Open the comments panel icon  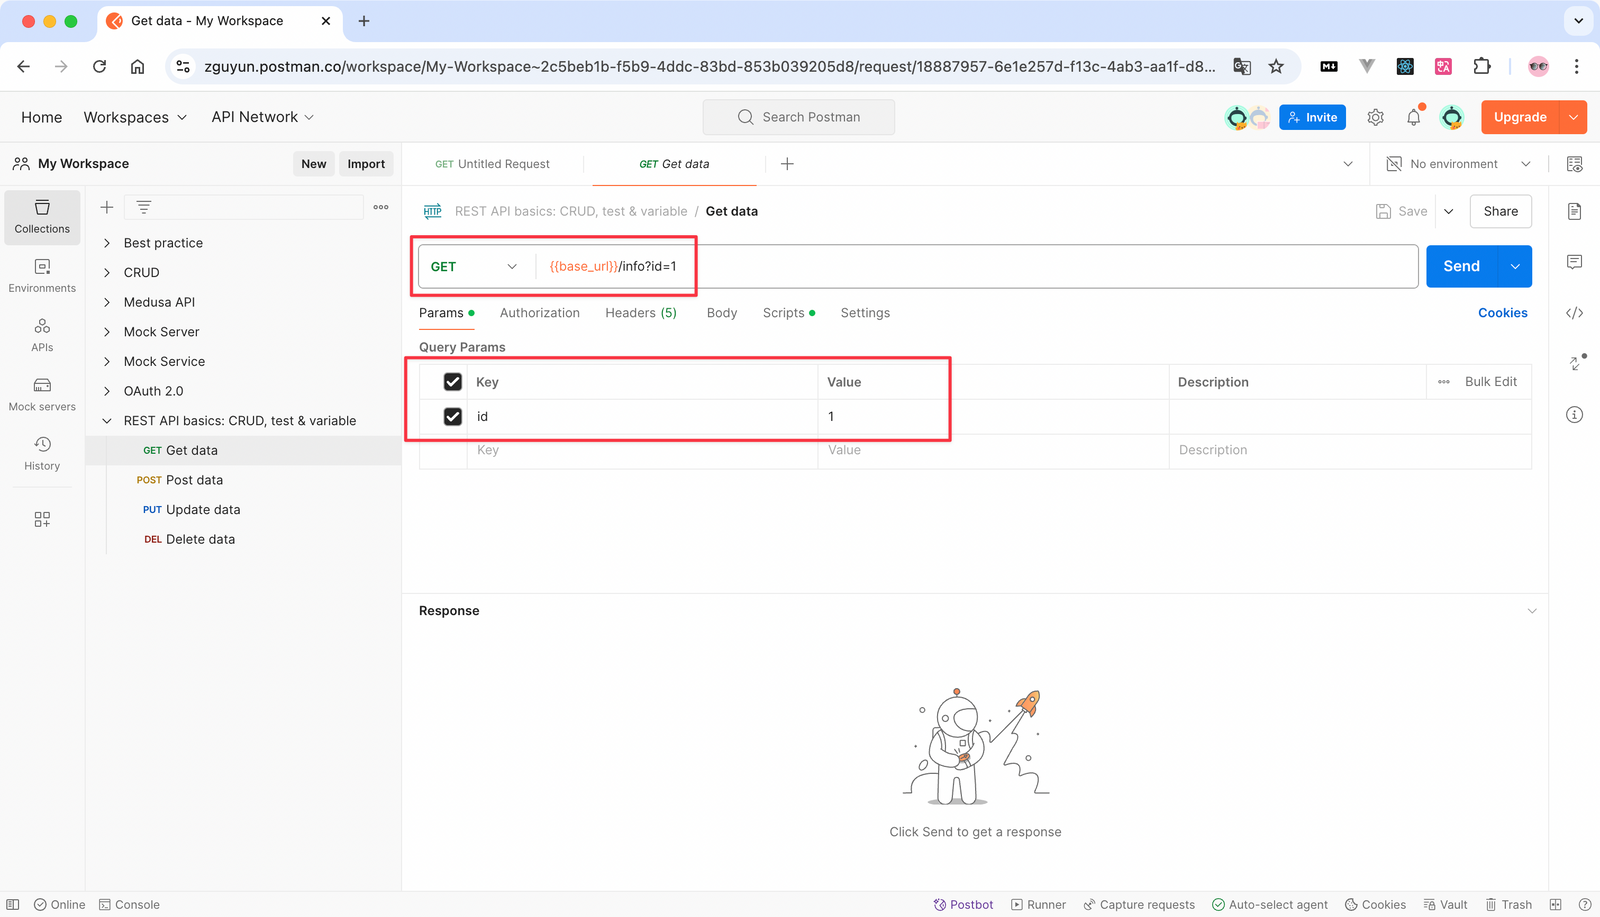coord(1574,262)
